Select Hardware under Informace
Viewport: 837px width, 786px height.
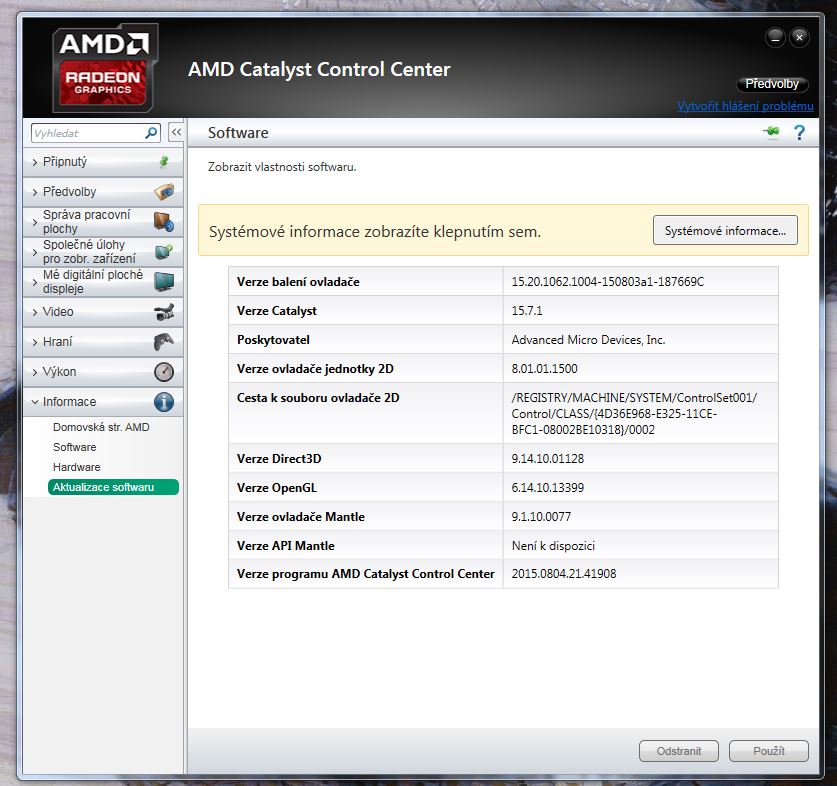click(77, 467)
